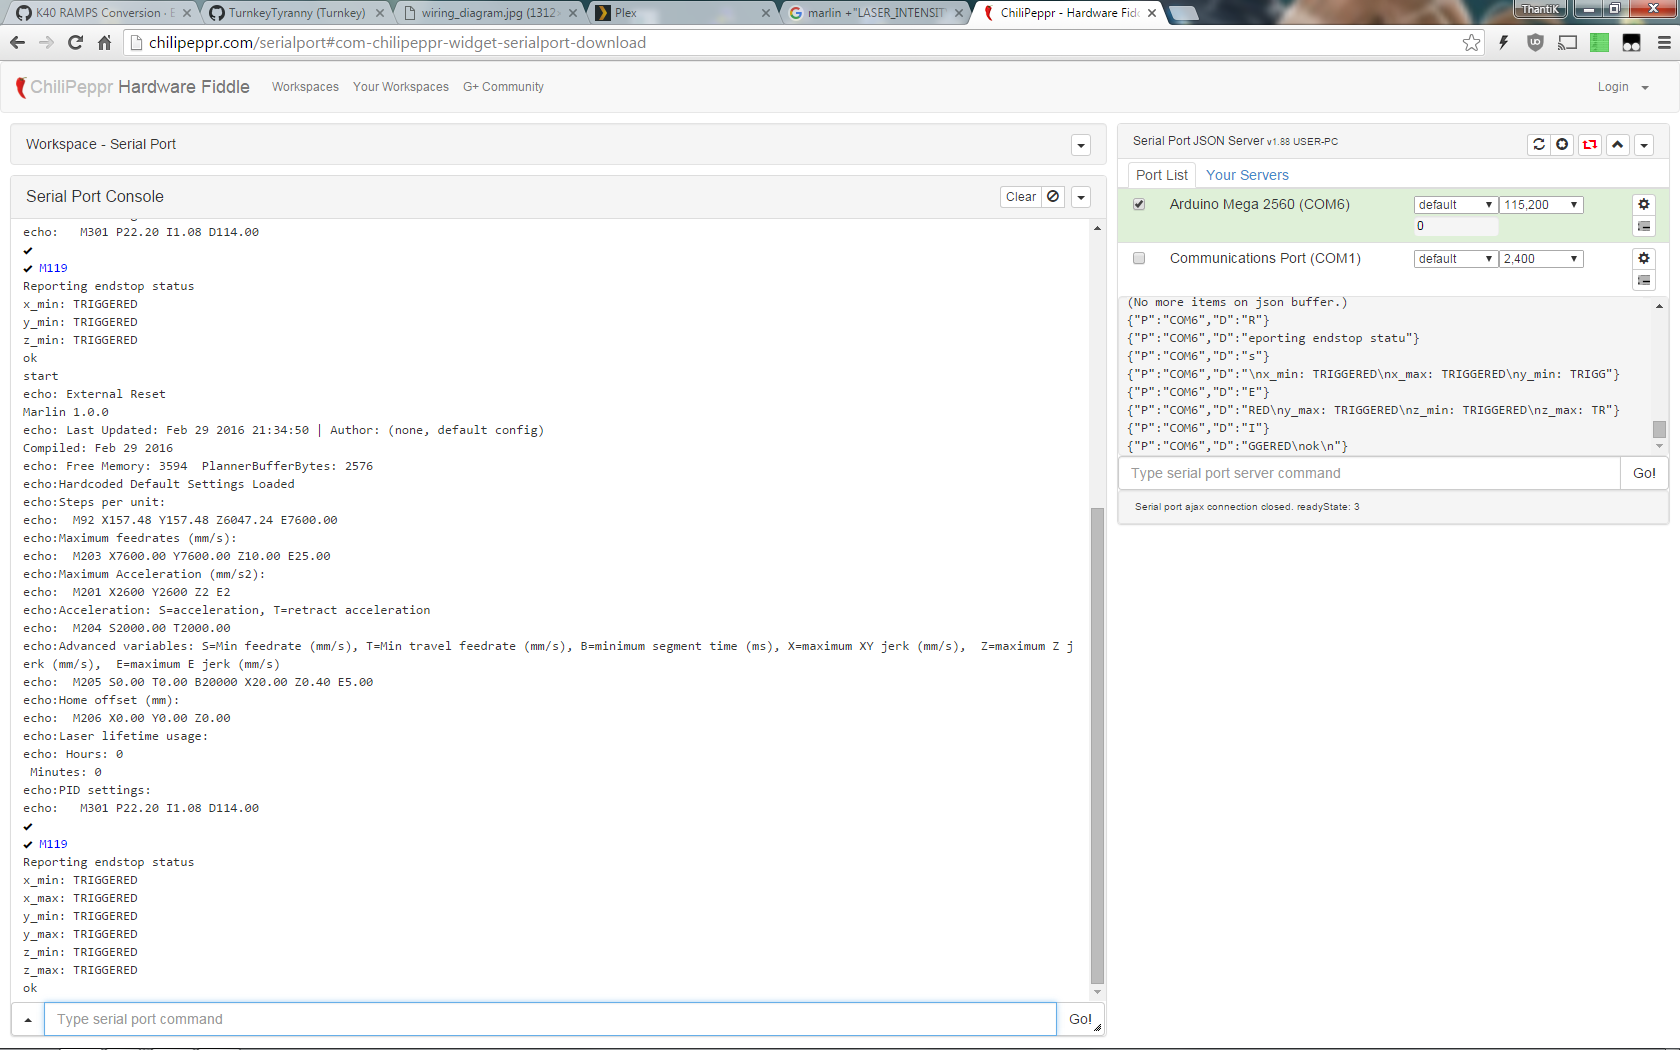
Task: Open the uBlock Origin extension icon
Action: (x=1535, y=42)
